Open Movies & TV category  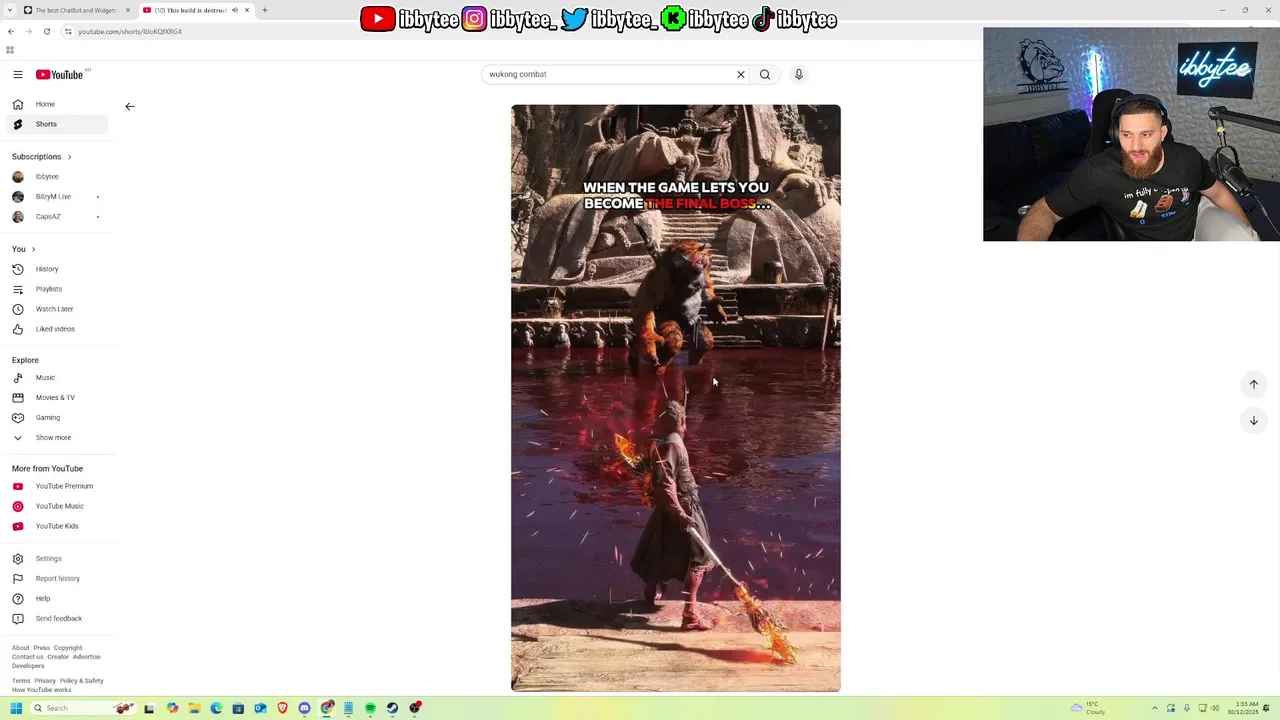point(57,398)
